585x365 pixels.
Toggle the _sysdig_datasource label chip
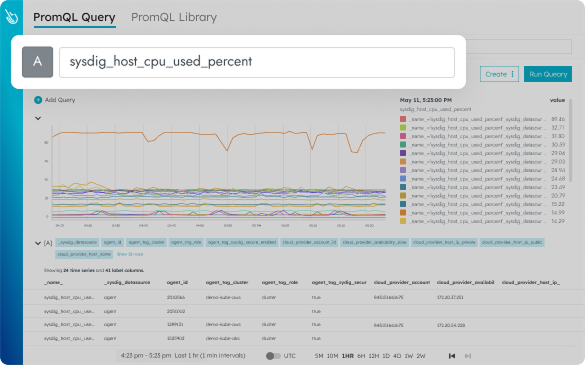(x=77, y=243)
